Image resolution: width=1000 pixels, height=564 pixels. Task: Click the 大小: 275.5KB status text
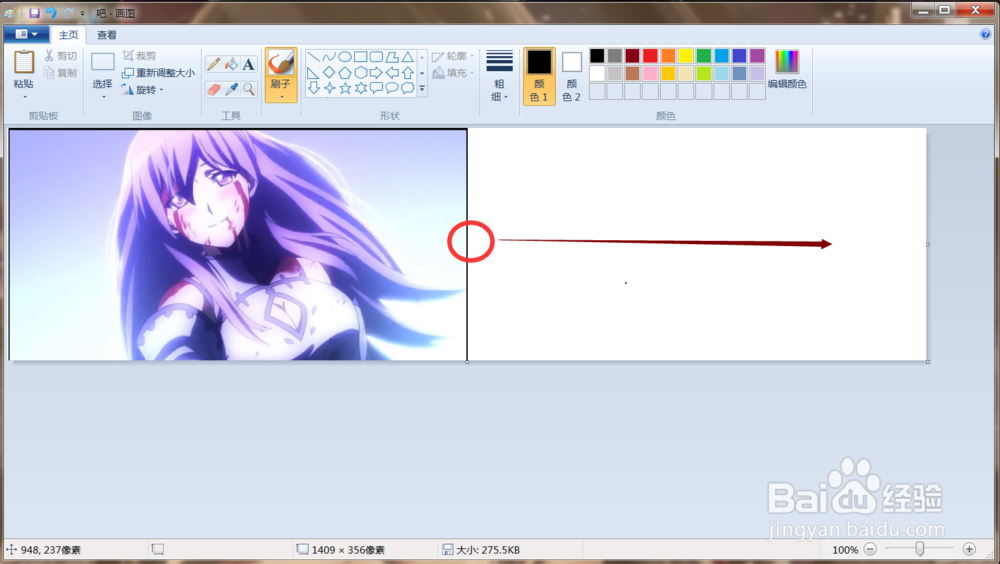point(488,550)
